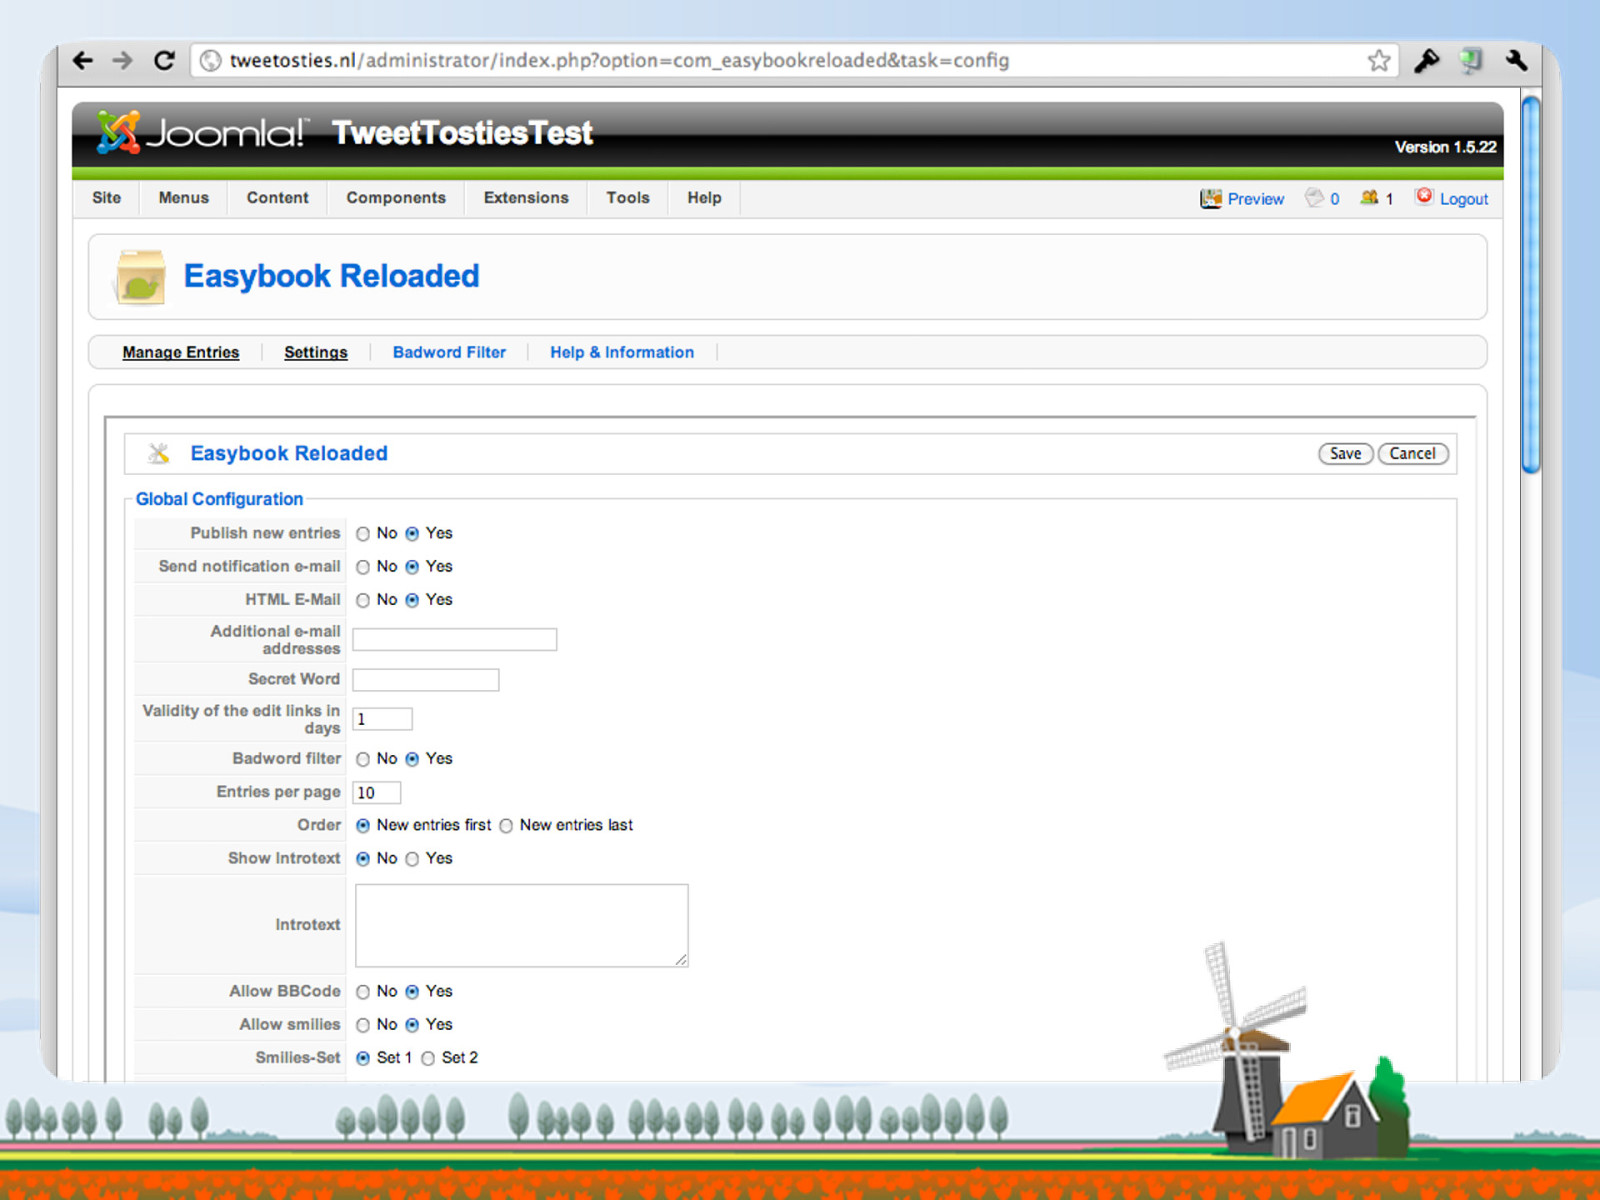Open the Site menu

tap(106, 198)
